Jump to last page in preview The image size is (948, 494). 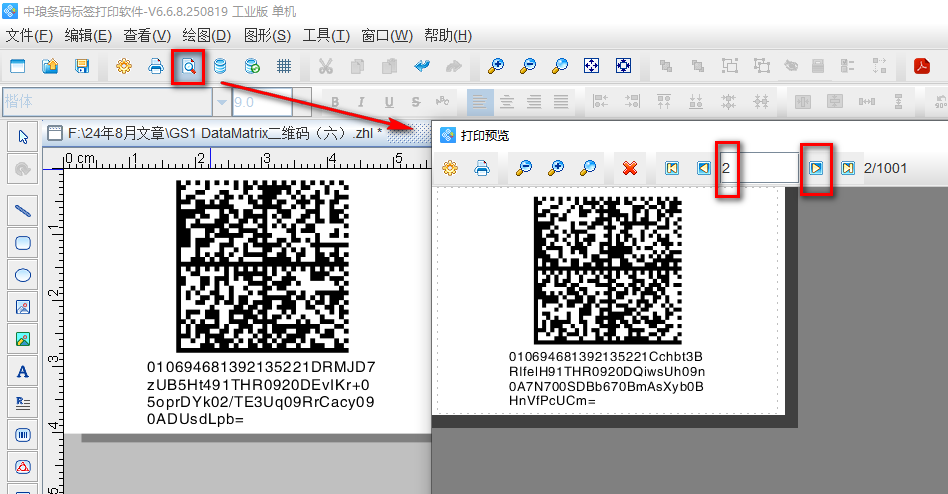[x=847, y=168]
